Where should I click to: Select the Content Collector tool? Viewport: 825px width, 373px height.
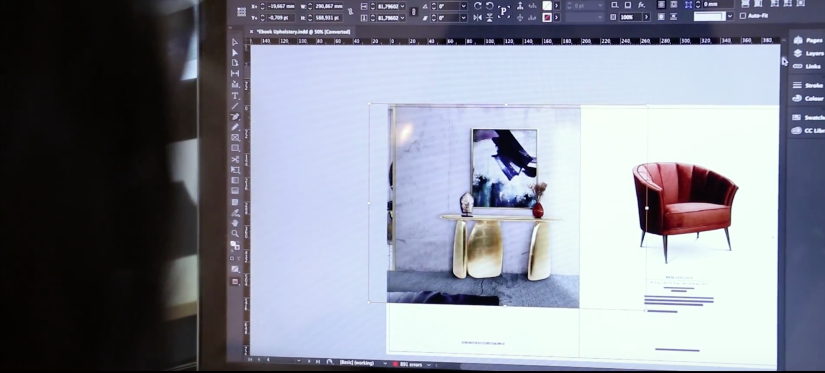(x=235, y=84)
